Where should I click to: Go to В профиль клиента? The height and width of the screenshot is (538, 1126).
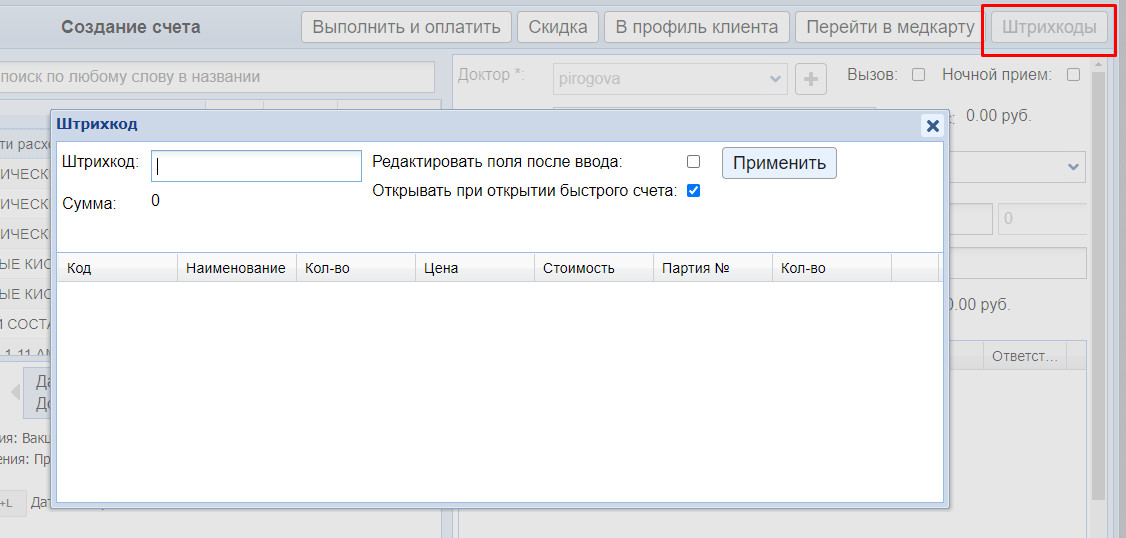pos(697,27)
